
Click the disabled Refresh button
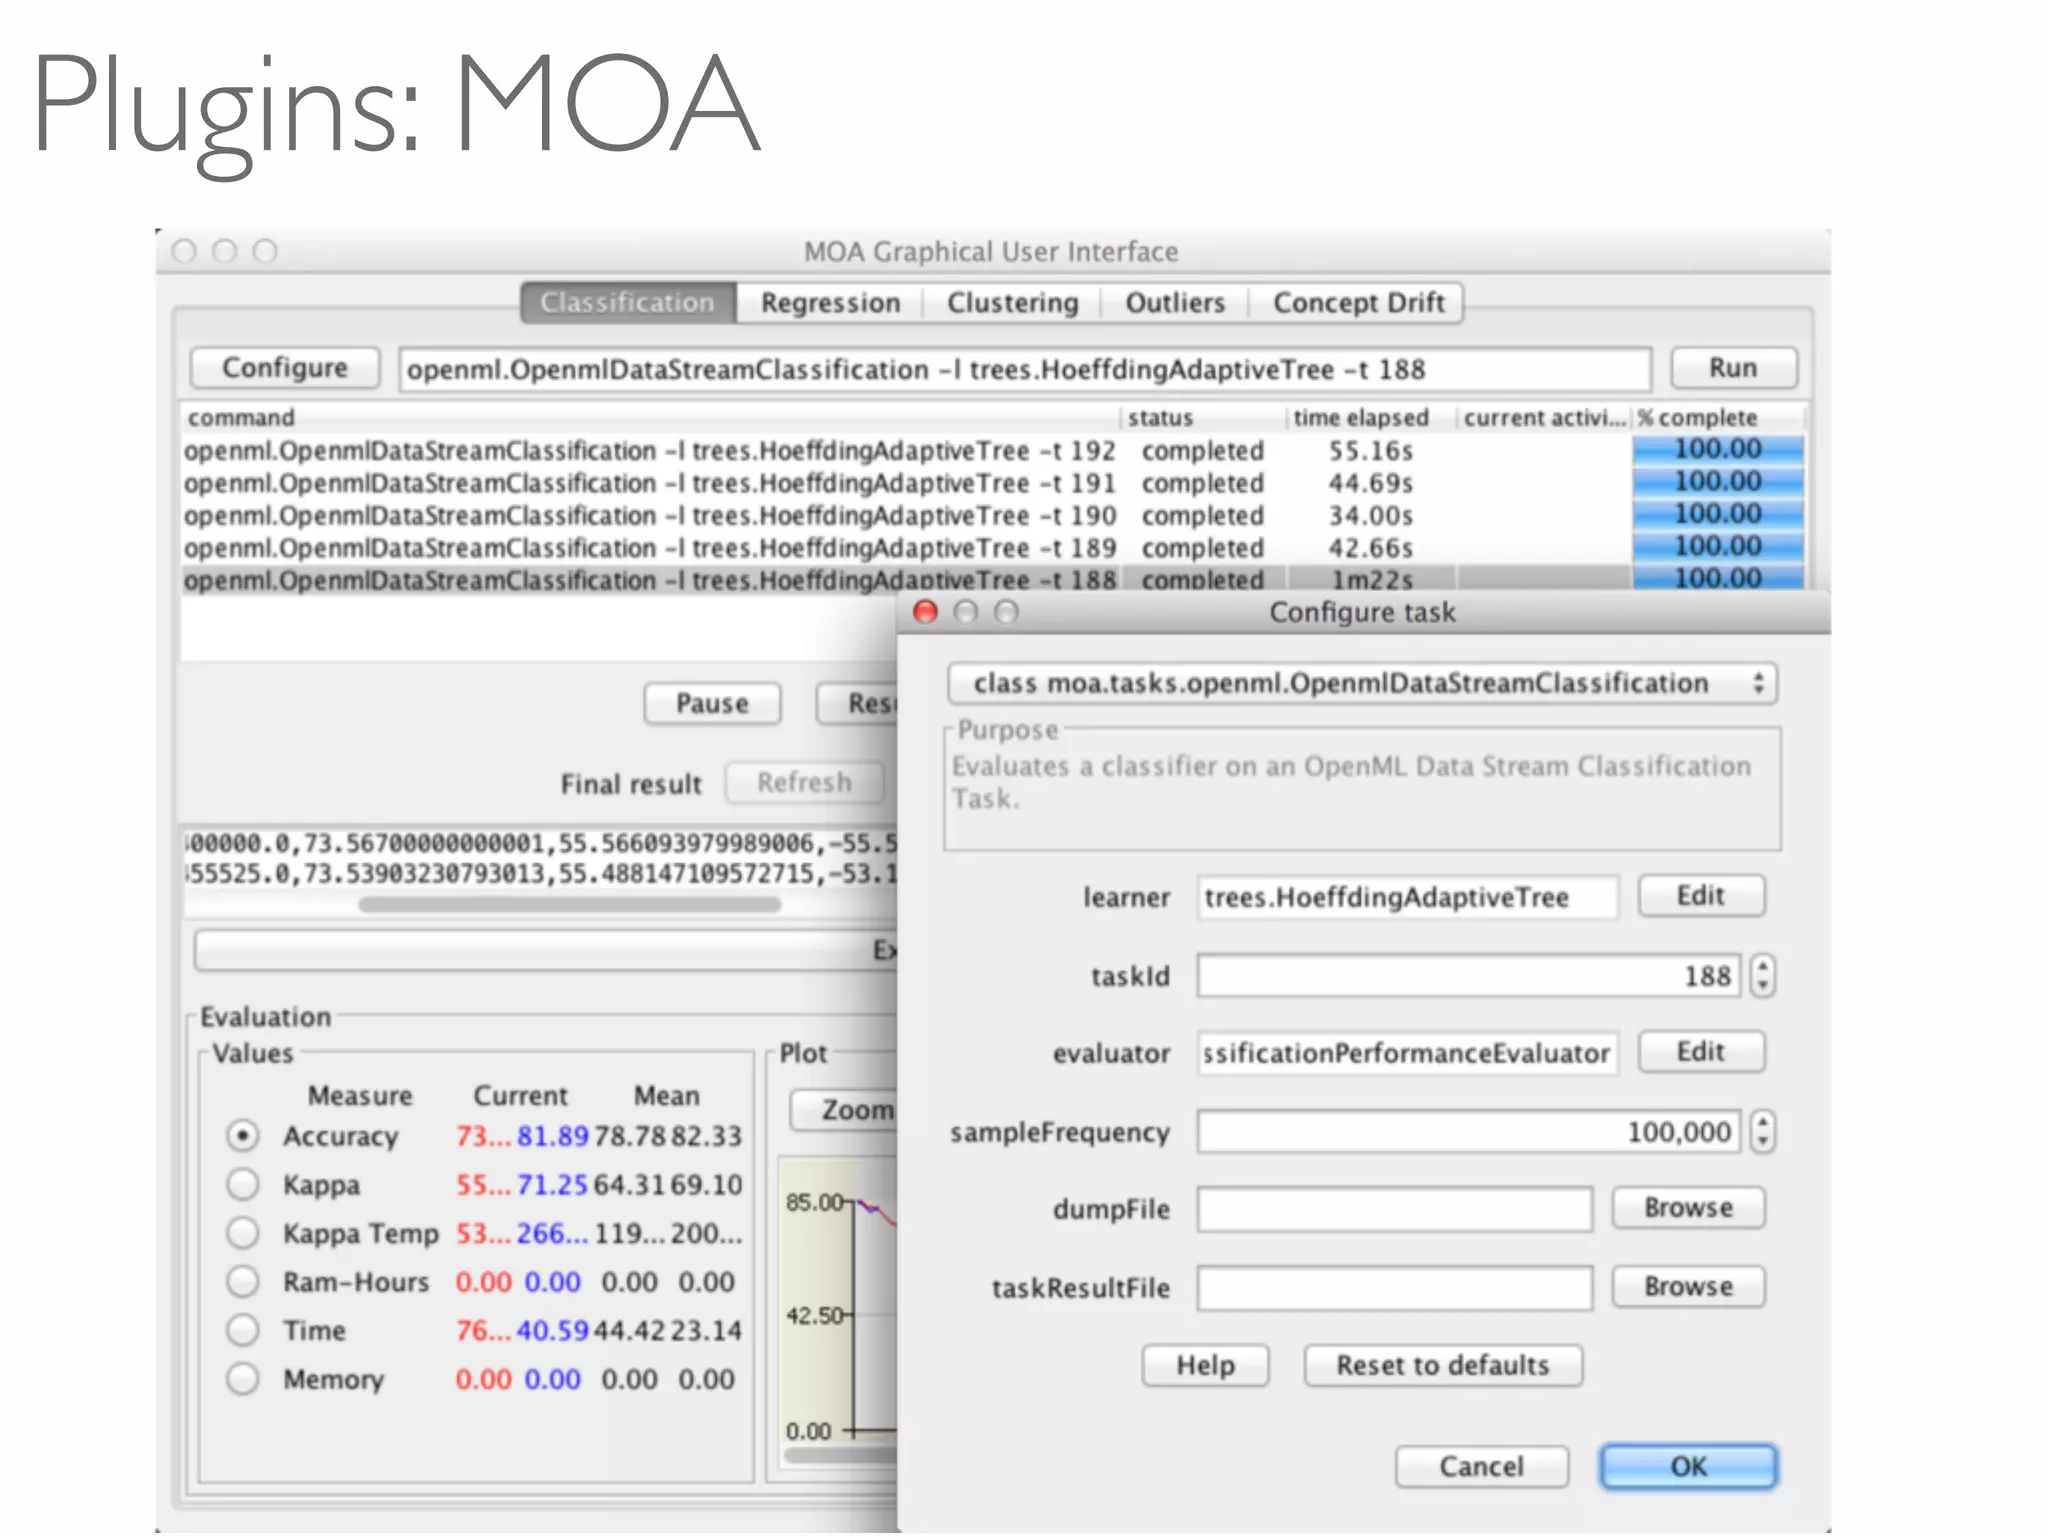click(x=804, y=783)
